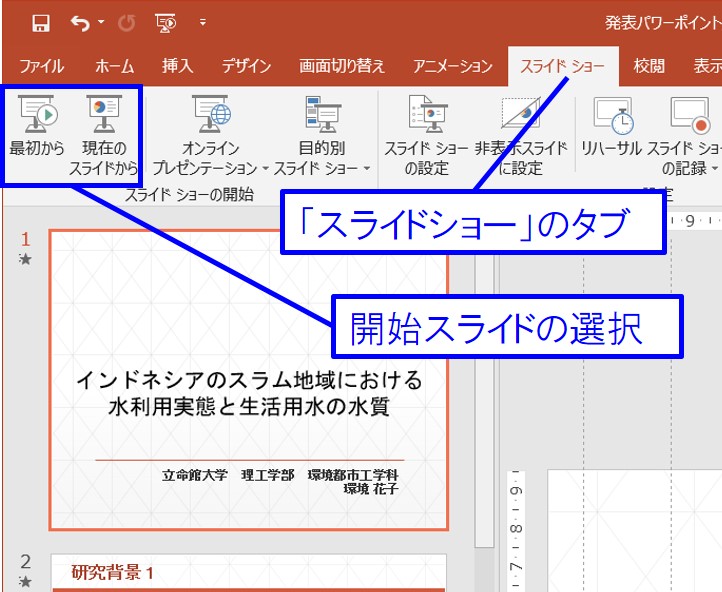Screen dimensions: 722x592
Task: Select slide 1 thumbnail with Indonesia title
Action: [249, 380]
